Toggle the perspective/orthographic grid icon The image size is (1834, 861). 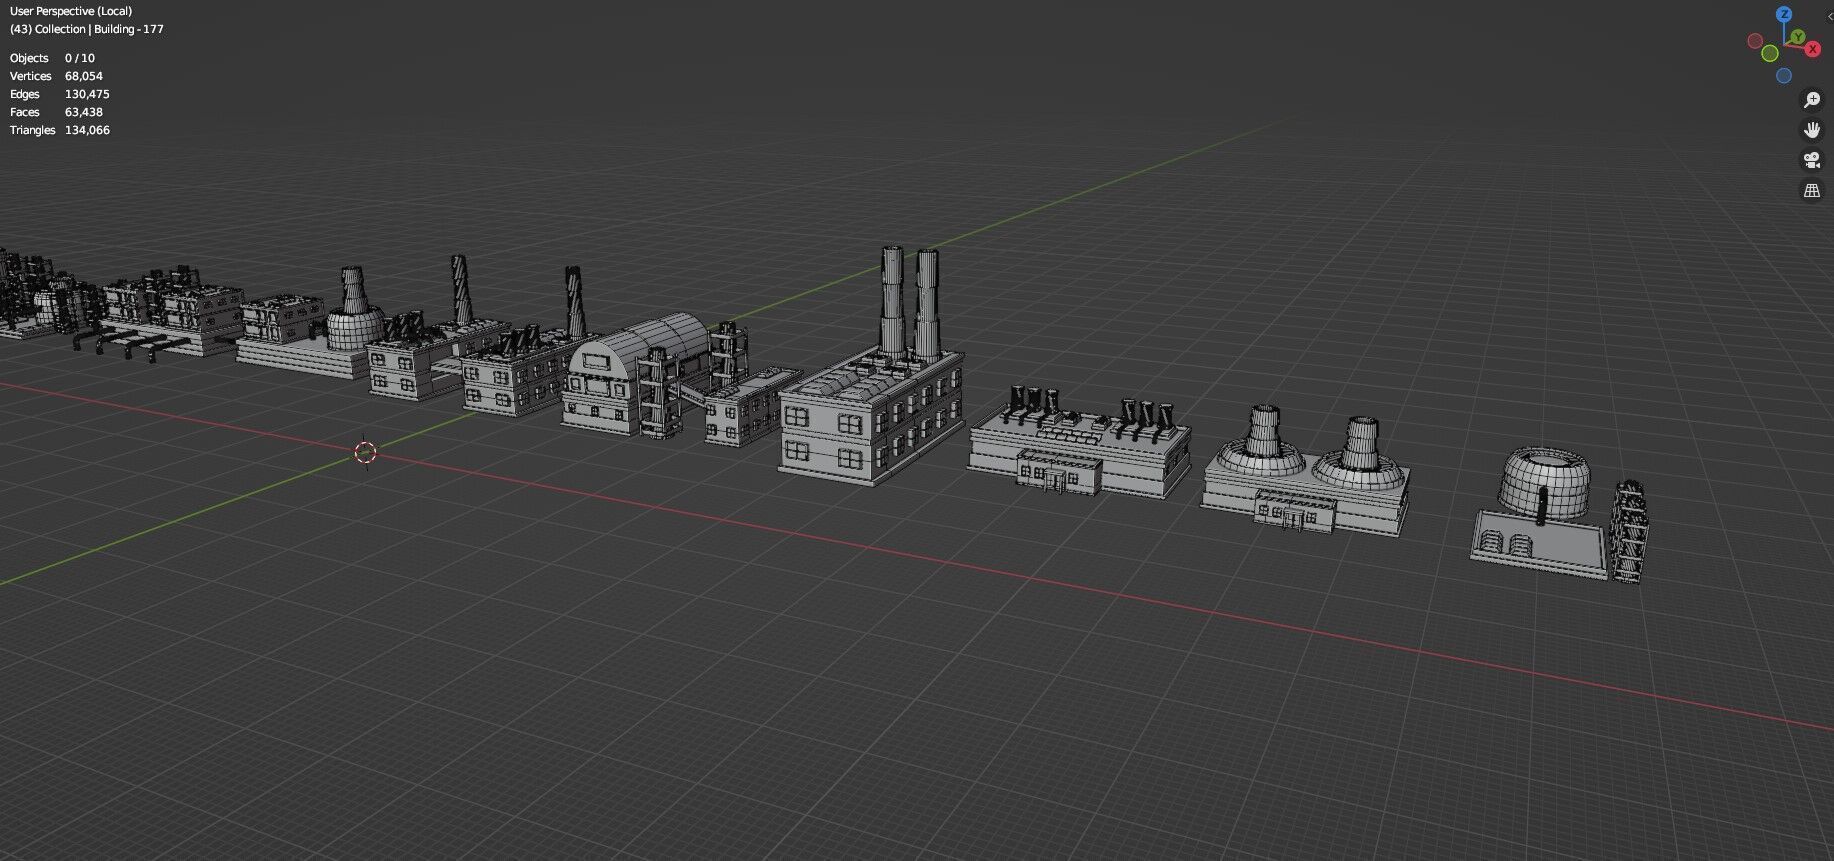1812,190
